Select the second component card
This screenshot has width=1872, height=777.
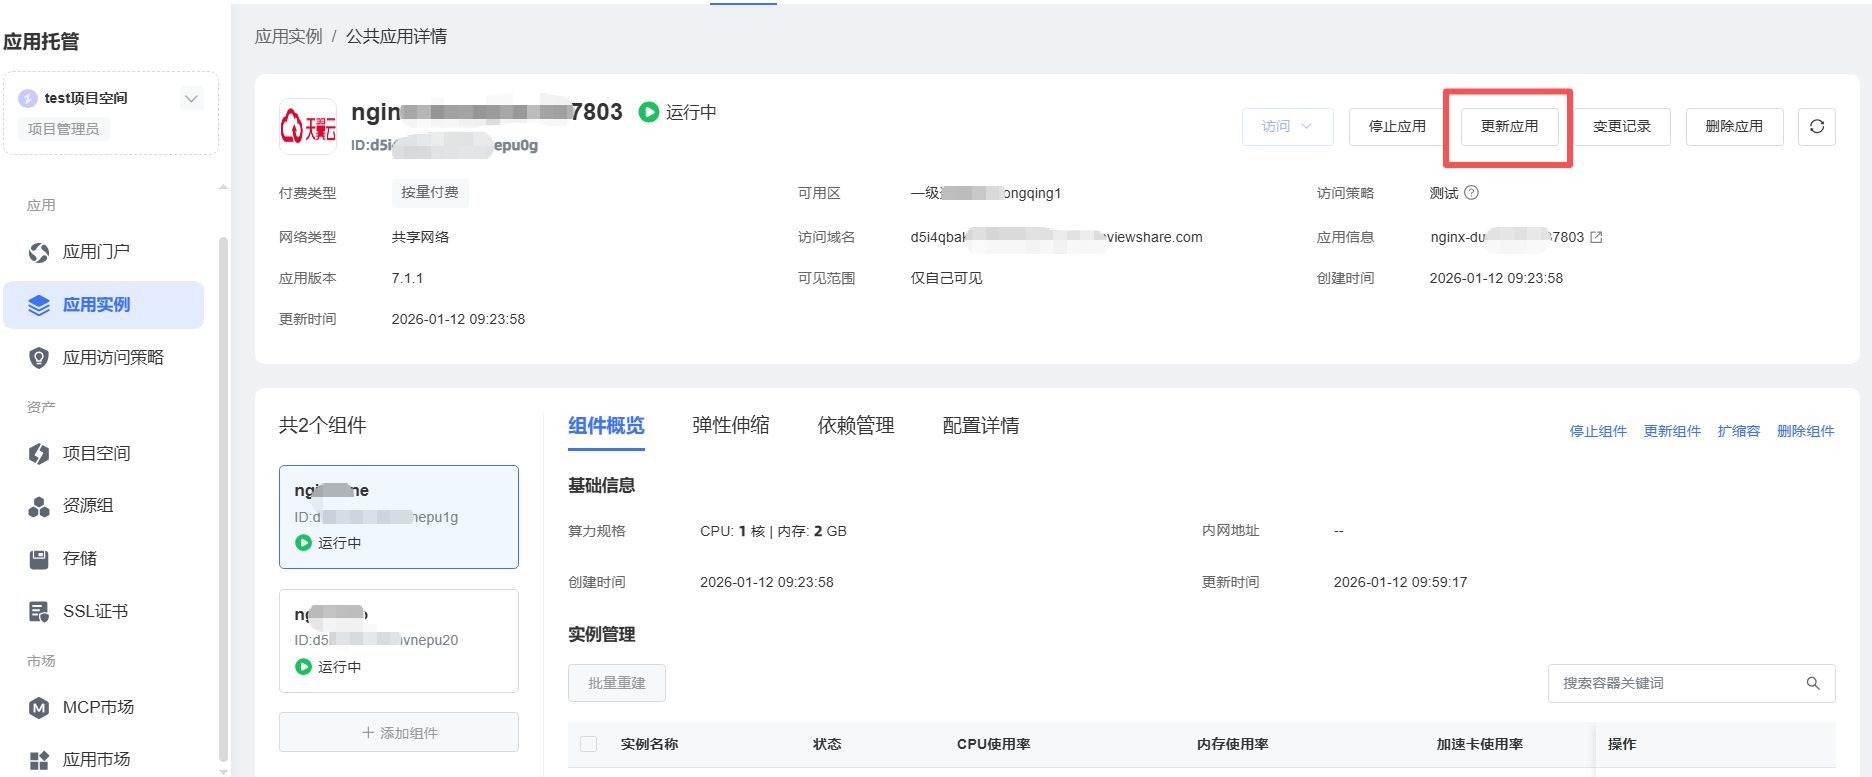coord(399,640)
